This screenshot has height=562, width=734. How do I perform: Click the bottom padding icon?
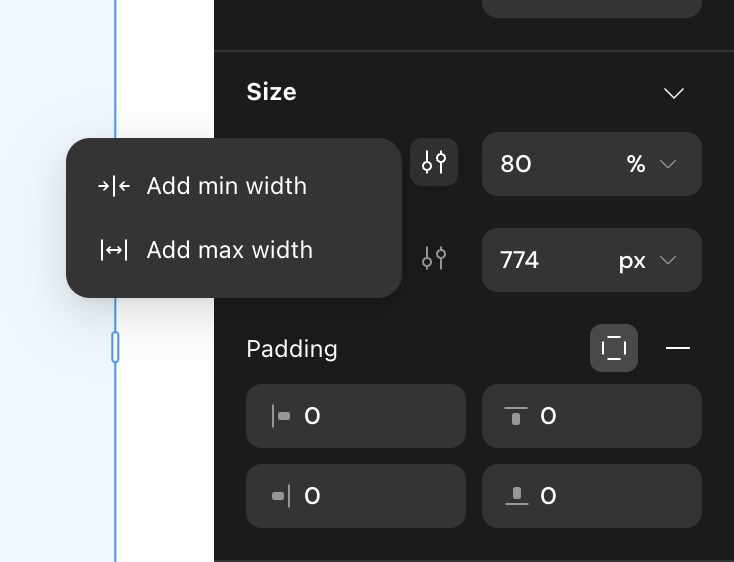tap(516, 496)
